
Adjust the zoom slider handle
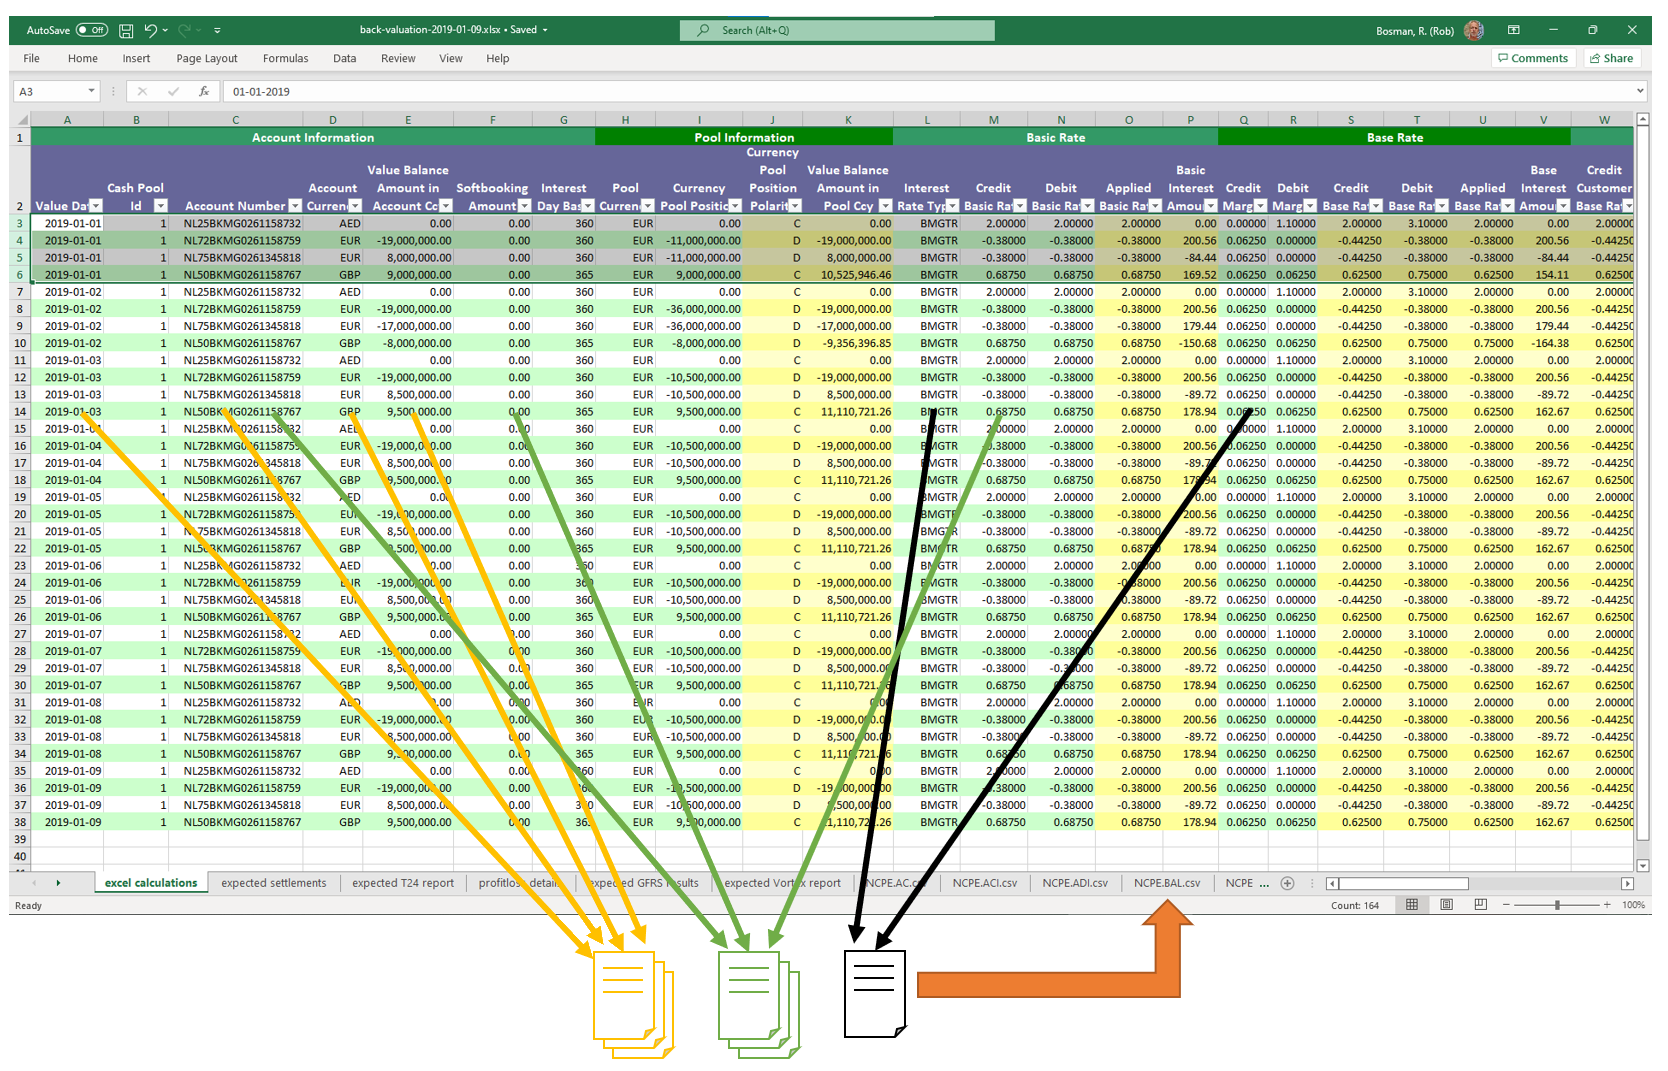pos(1557,905)
